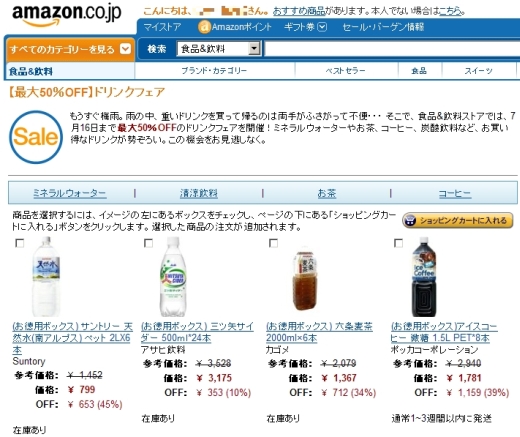The image size is (520, 437).
Task: Open the Ice Coffee bottle image
Action: click(x=424, y=277)
